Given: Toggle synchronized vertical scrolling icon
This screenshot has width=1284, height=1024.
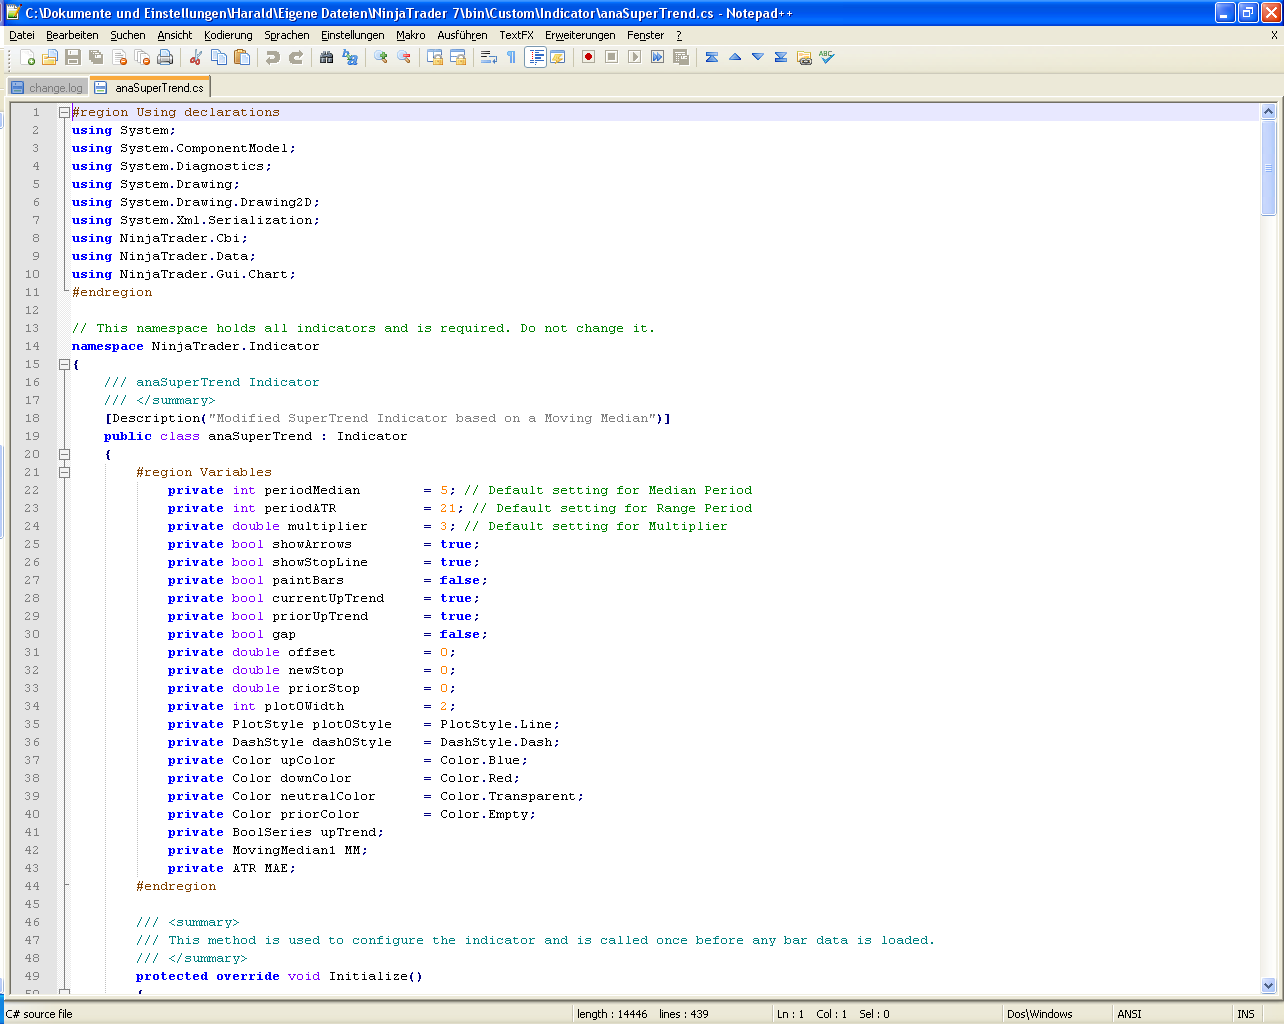Looking at the screenshot, I should (435, 57).
